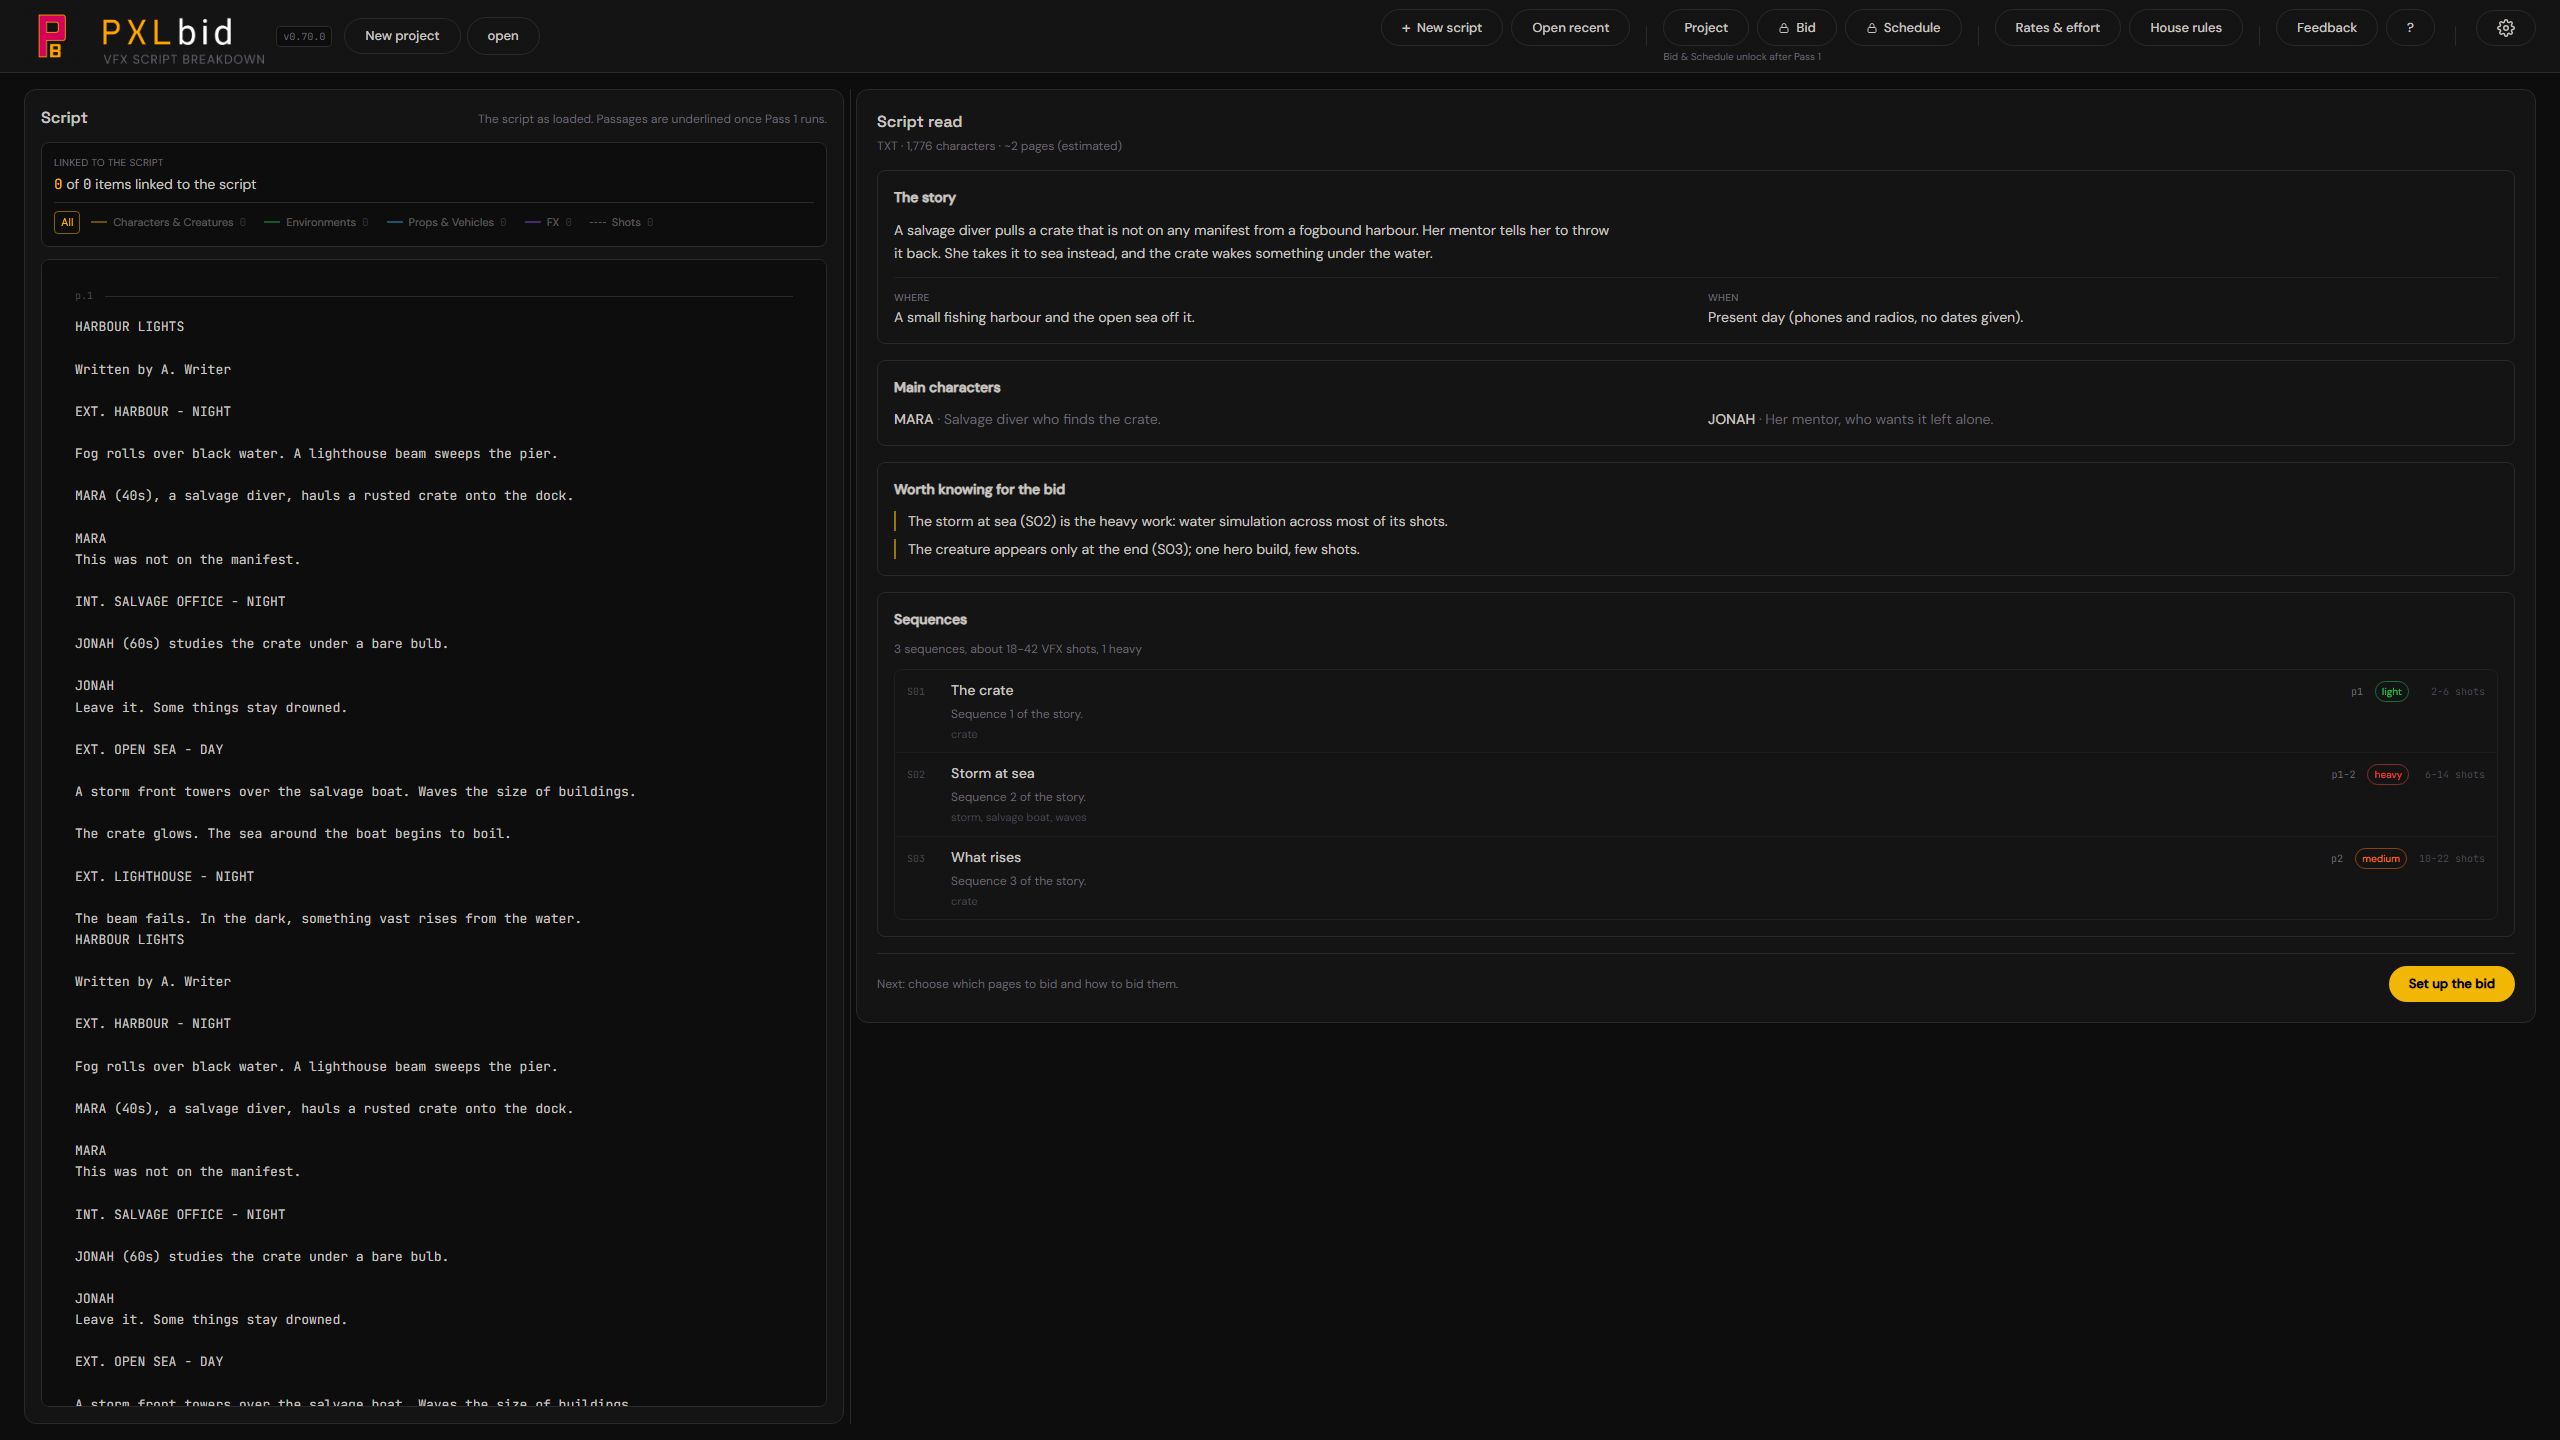This screenshot has width=2560, height=1440.
Task: Filter by Environments category
Action: [x=316, y=223]
